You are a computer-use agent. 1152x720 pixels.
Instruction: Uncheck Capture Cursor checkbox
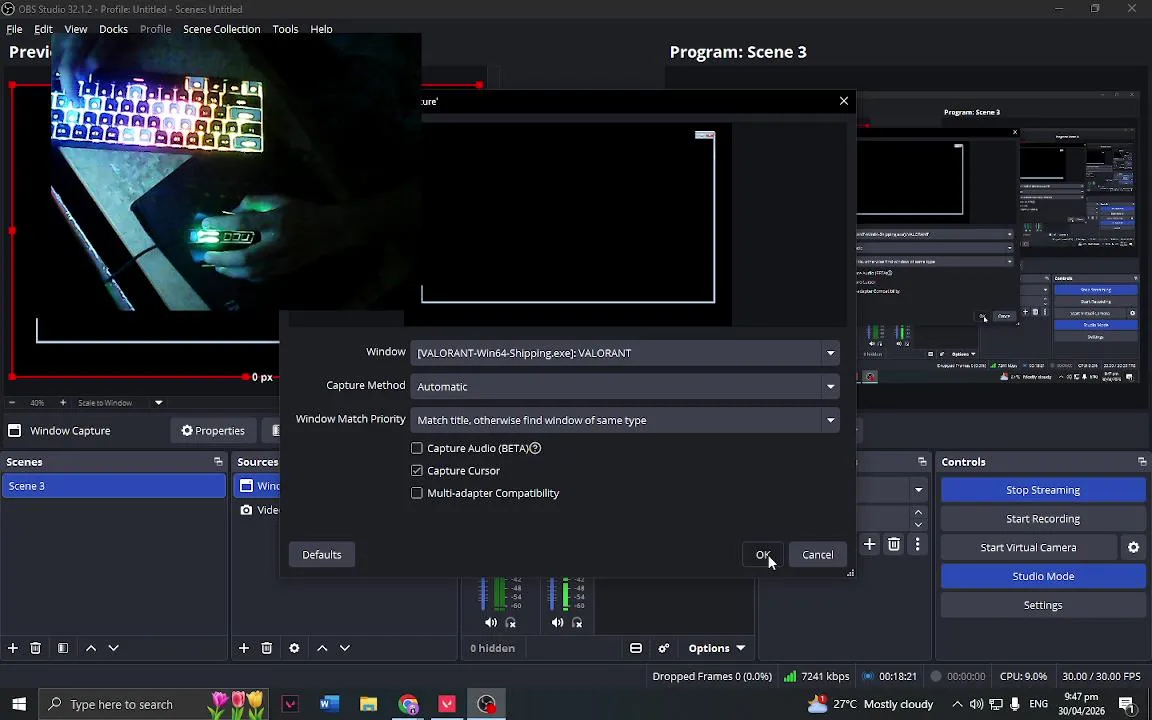pyautogui.click(x=417, y=470)
